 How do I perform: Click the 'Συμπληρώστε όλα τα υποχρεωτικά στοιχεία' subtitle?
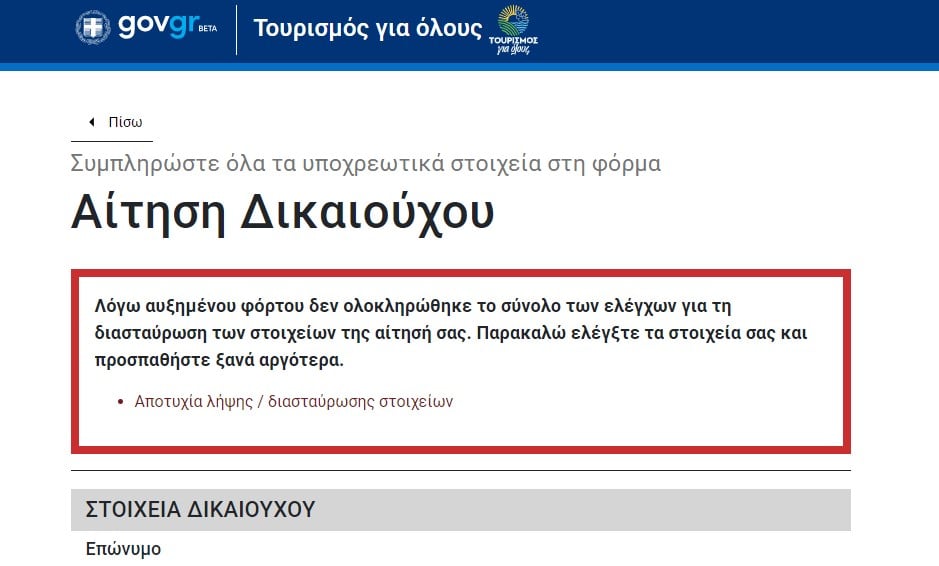click(x=365, y=163)
